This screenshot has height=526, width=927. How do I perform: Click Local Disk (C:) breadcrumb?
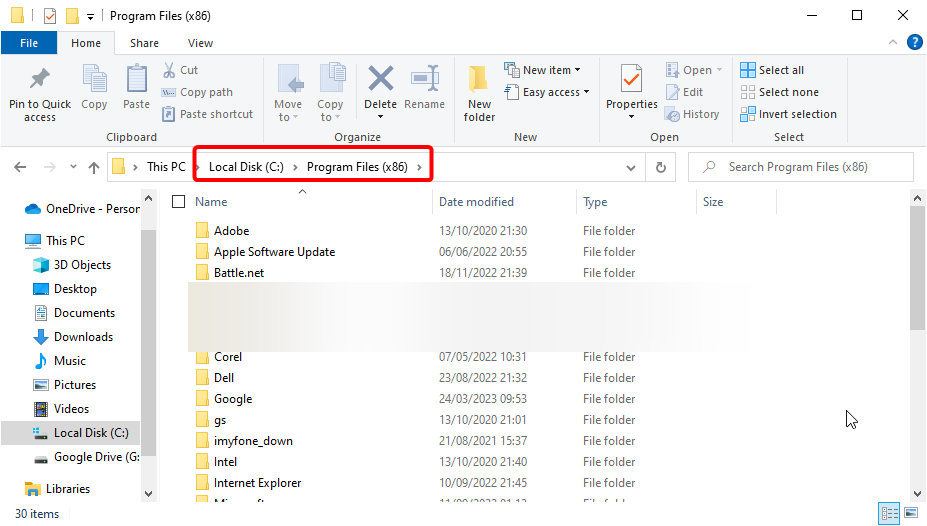[246, 167]
